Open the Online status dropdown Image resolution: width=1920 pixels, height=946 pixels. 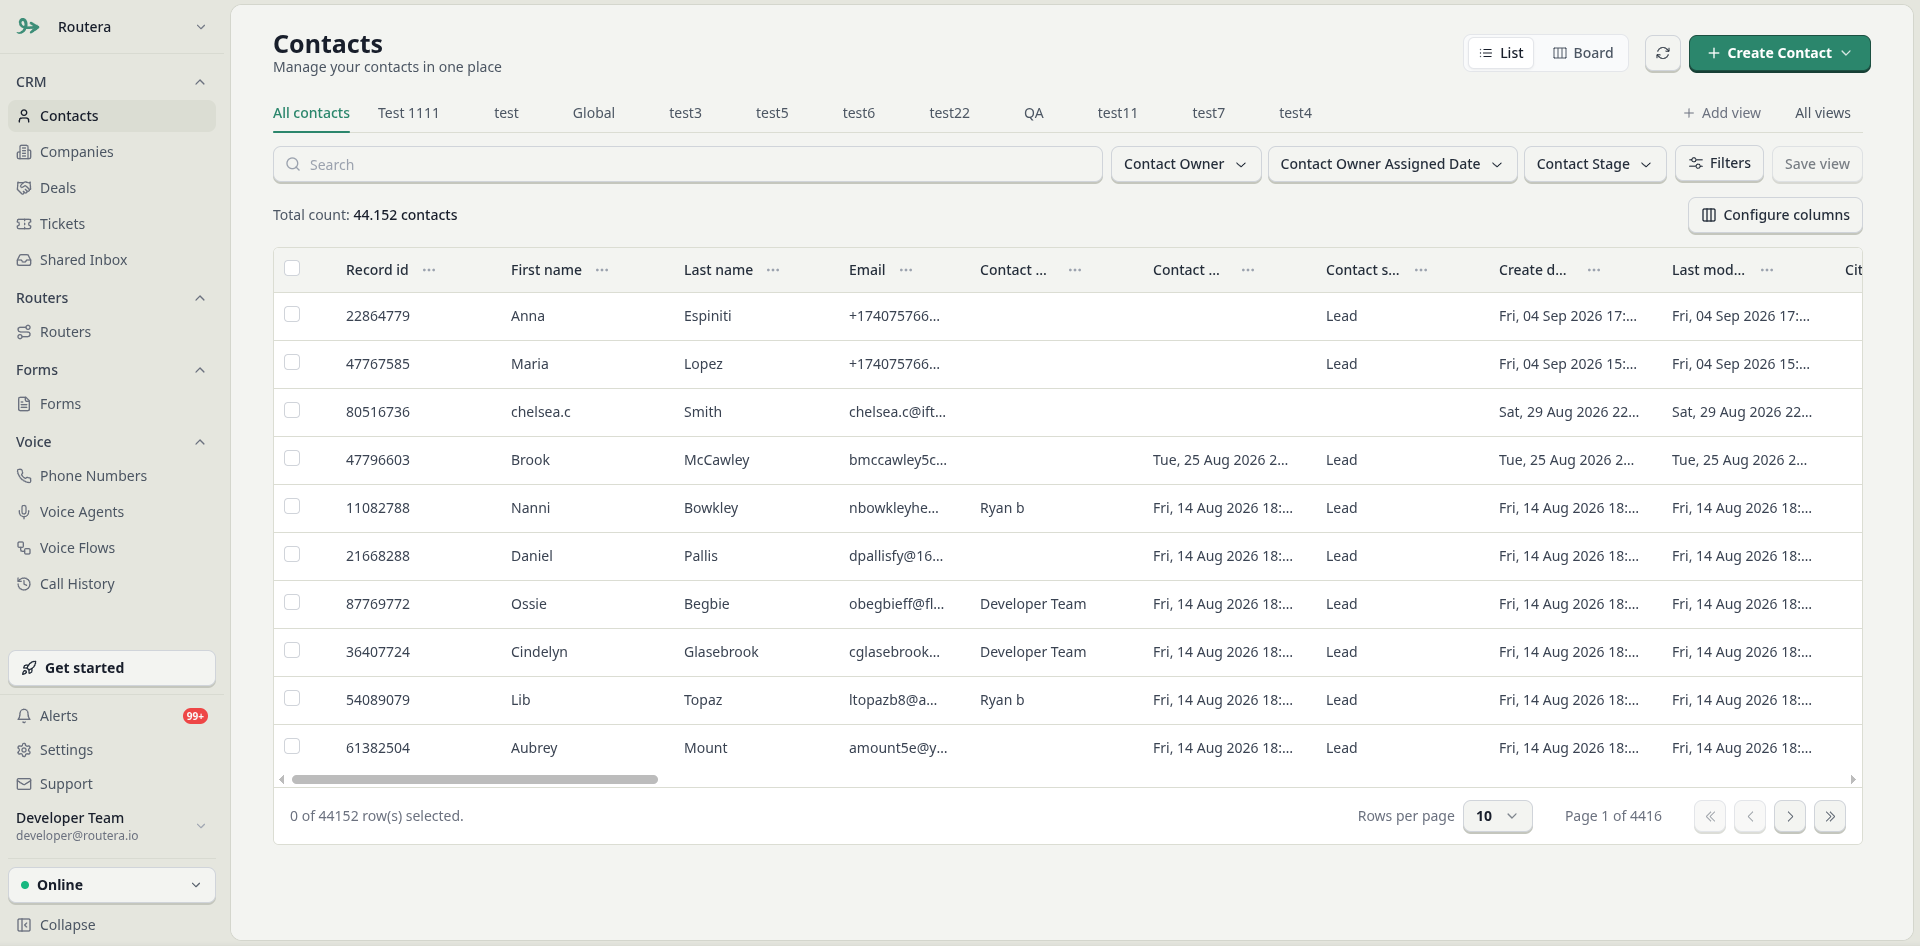pyautogui.click(x=112, y=885)
